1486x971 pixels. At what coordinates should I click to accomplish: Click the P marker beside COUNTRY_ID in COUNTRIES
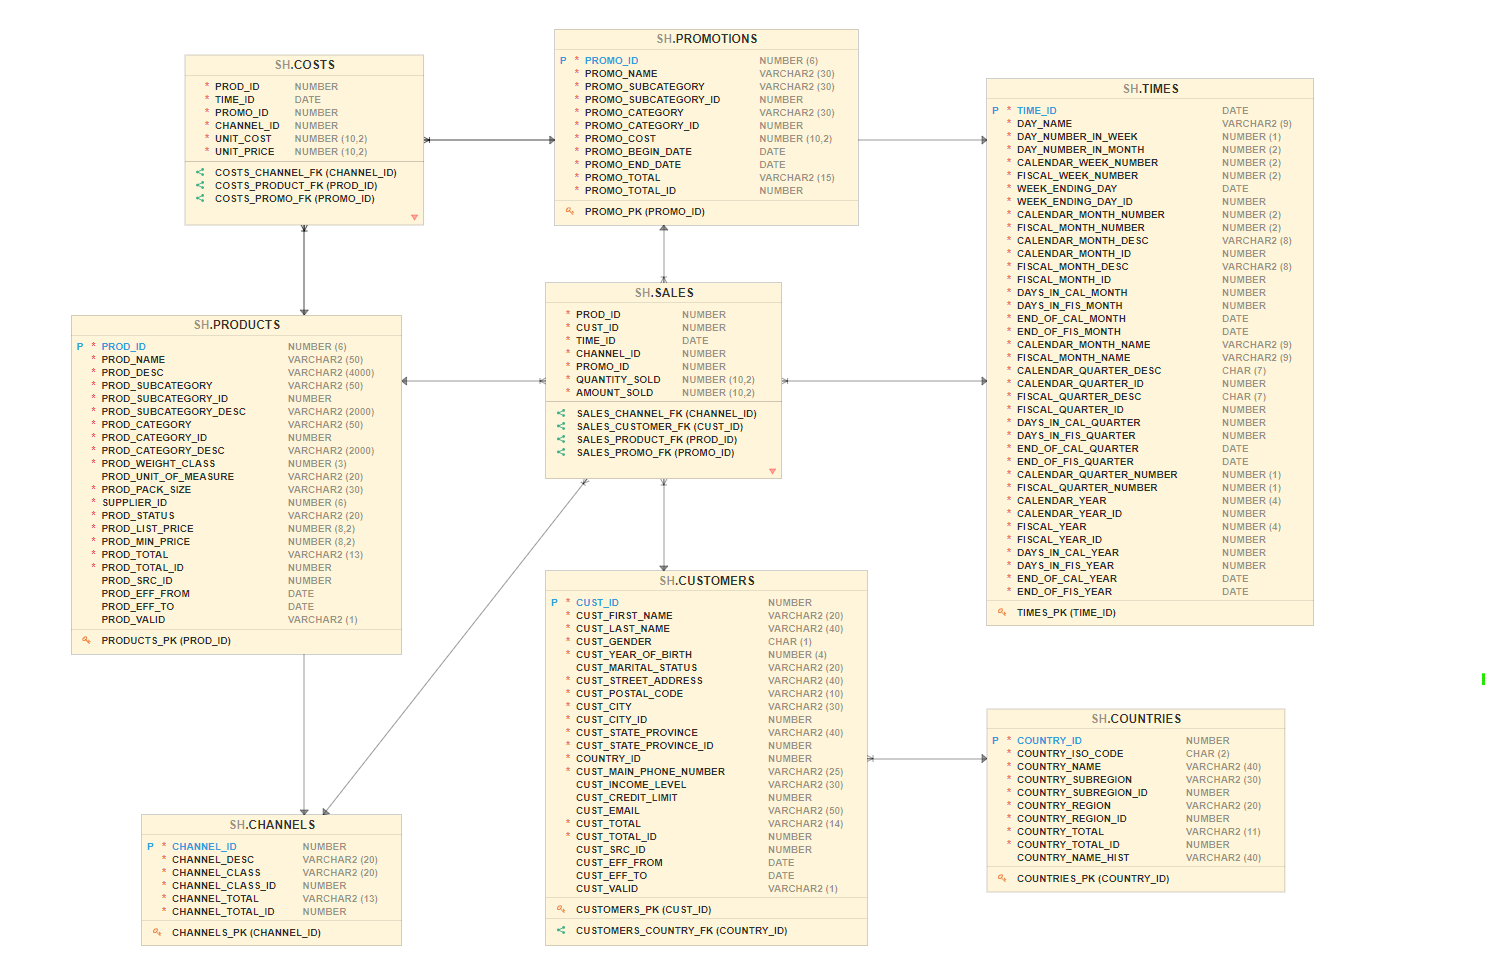[994, 740]
